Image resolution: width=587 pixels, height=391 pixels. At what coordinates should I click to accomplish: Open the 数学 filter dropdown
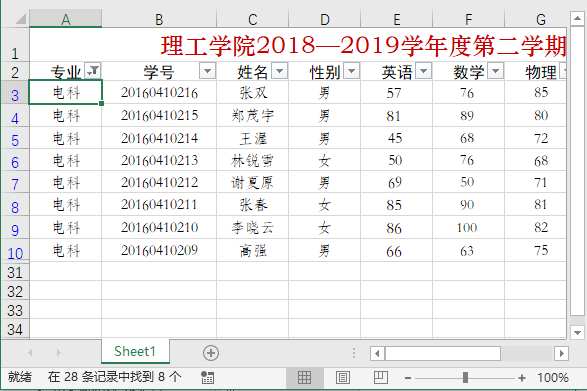495,70
